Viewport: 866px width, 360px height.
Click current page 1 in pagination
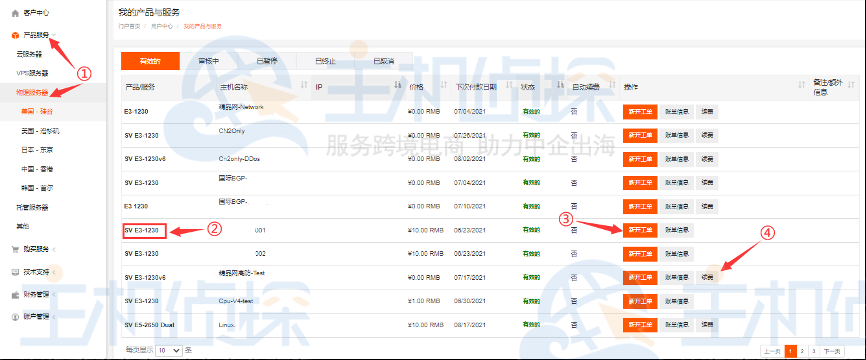(x=791, y=351)
